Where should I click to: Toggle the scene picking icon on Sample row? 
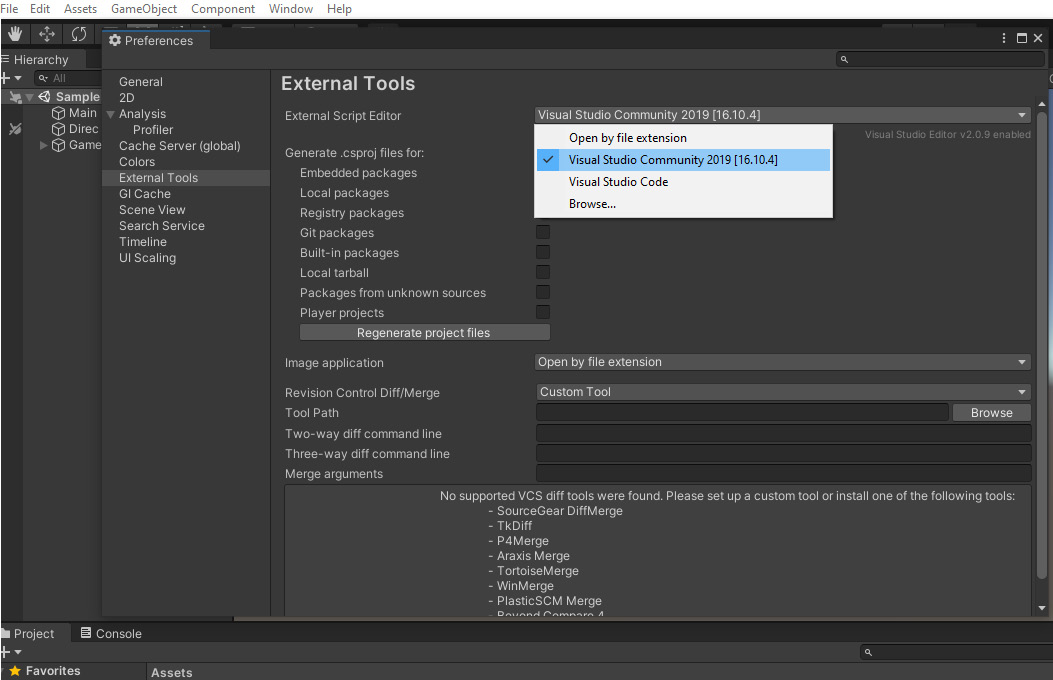tap(15, 97)
